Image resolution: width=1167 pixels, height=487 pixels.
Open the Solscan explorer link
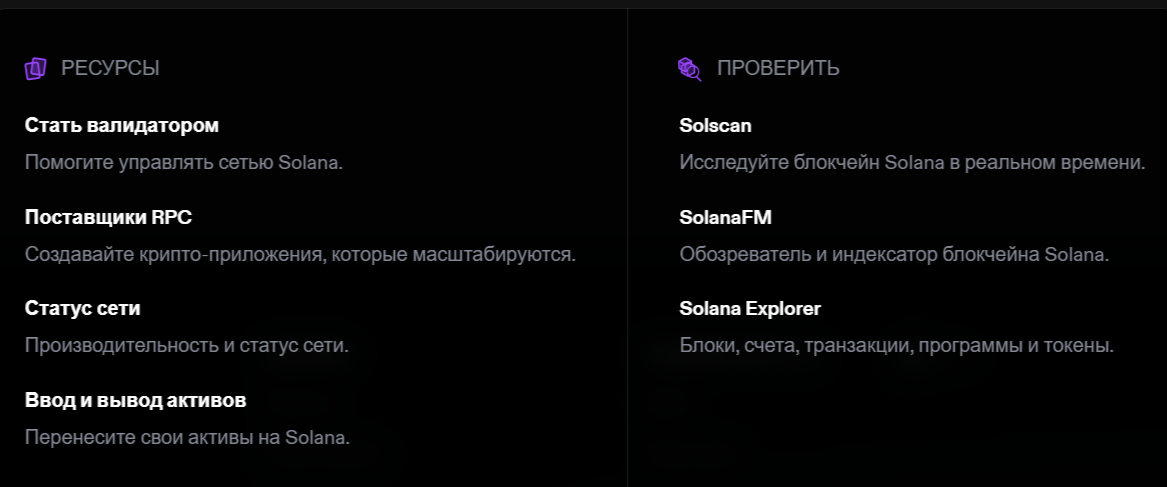pos(715,125)
